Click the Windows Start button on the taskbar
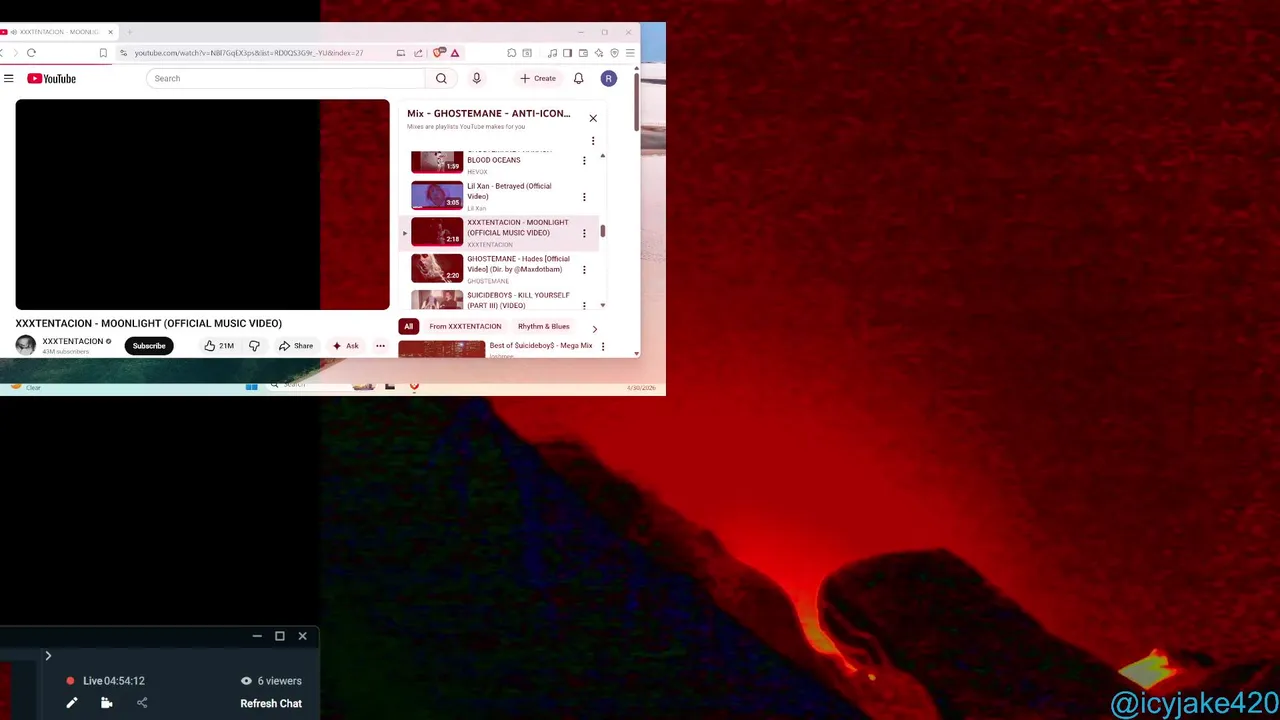 coord(251,386)
